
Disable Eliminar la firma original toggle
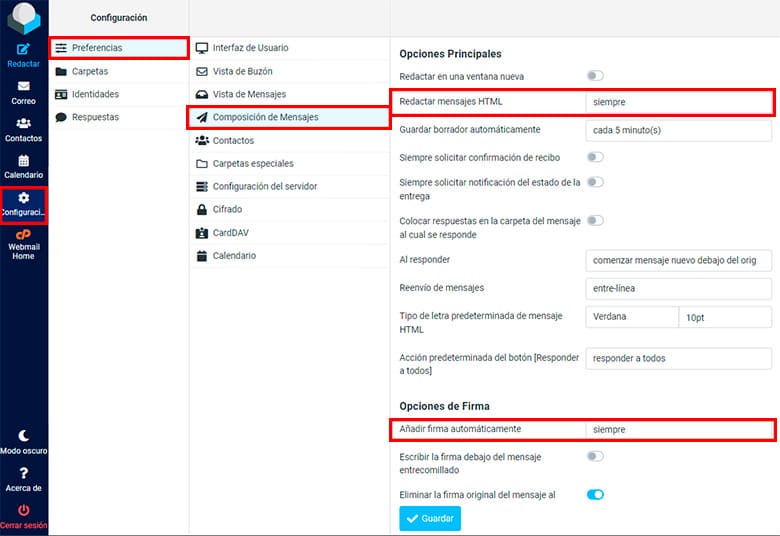(595, 494)
